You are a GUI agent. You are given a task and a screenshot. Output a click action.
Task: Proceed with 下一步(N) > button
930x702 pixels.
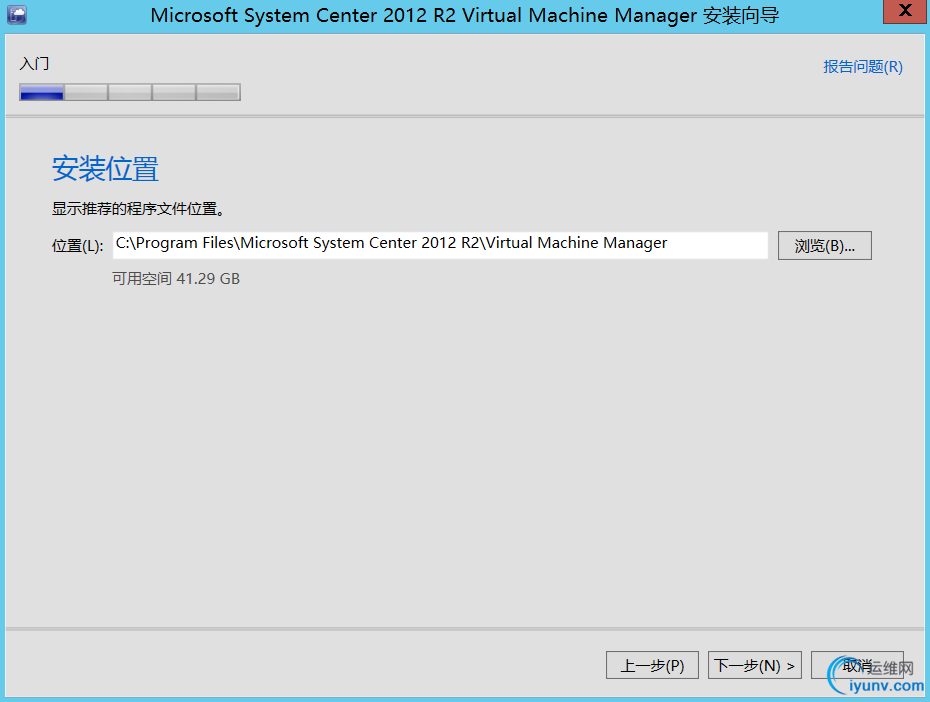(755, 665)
